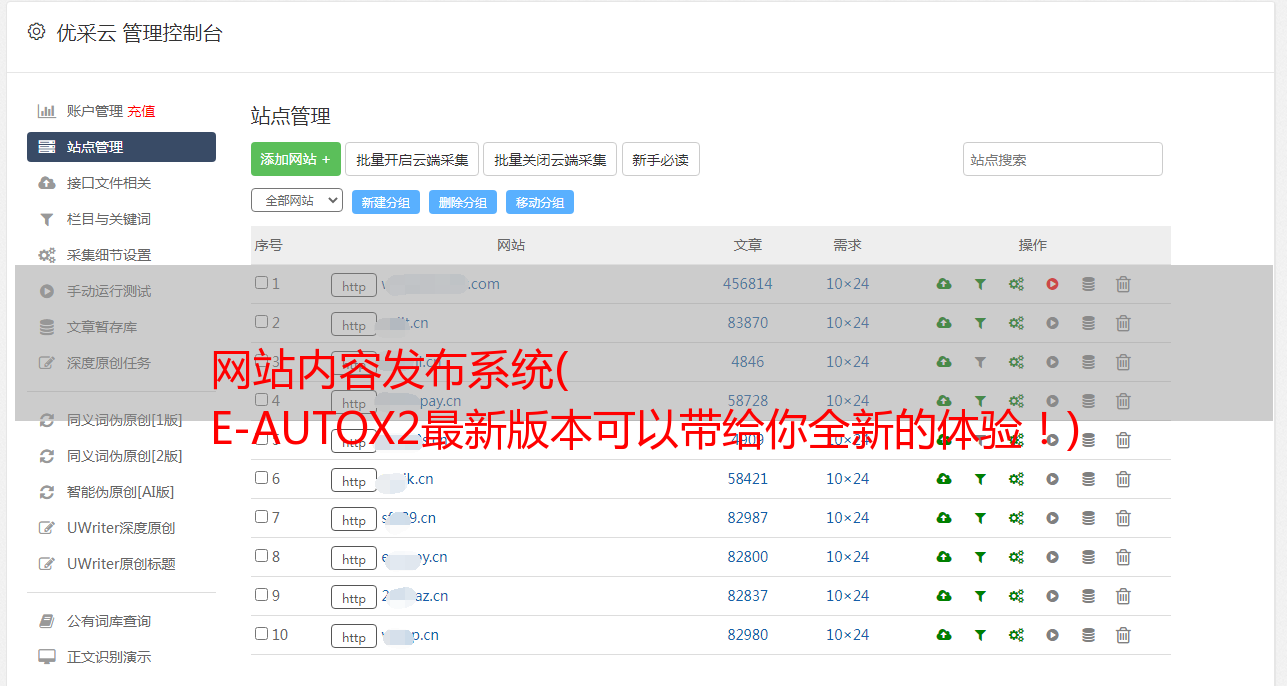Viewport: 1287px width, 686px height.
Task: Click the green 添加网站 + button
Action: click(296, 159)
